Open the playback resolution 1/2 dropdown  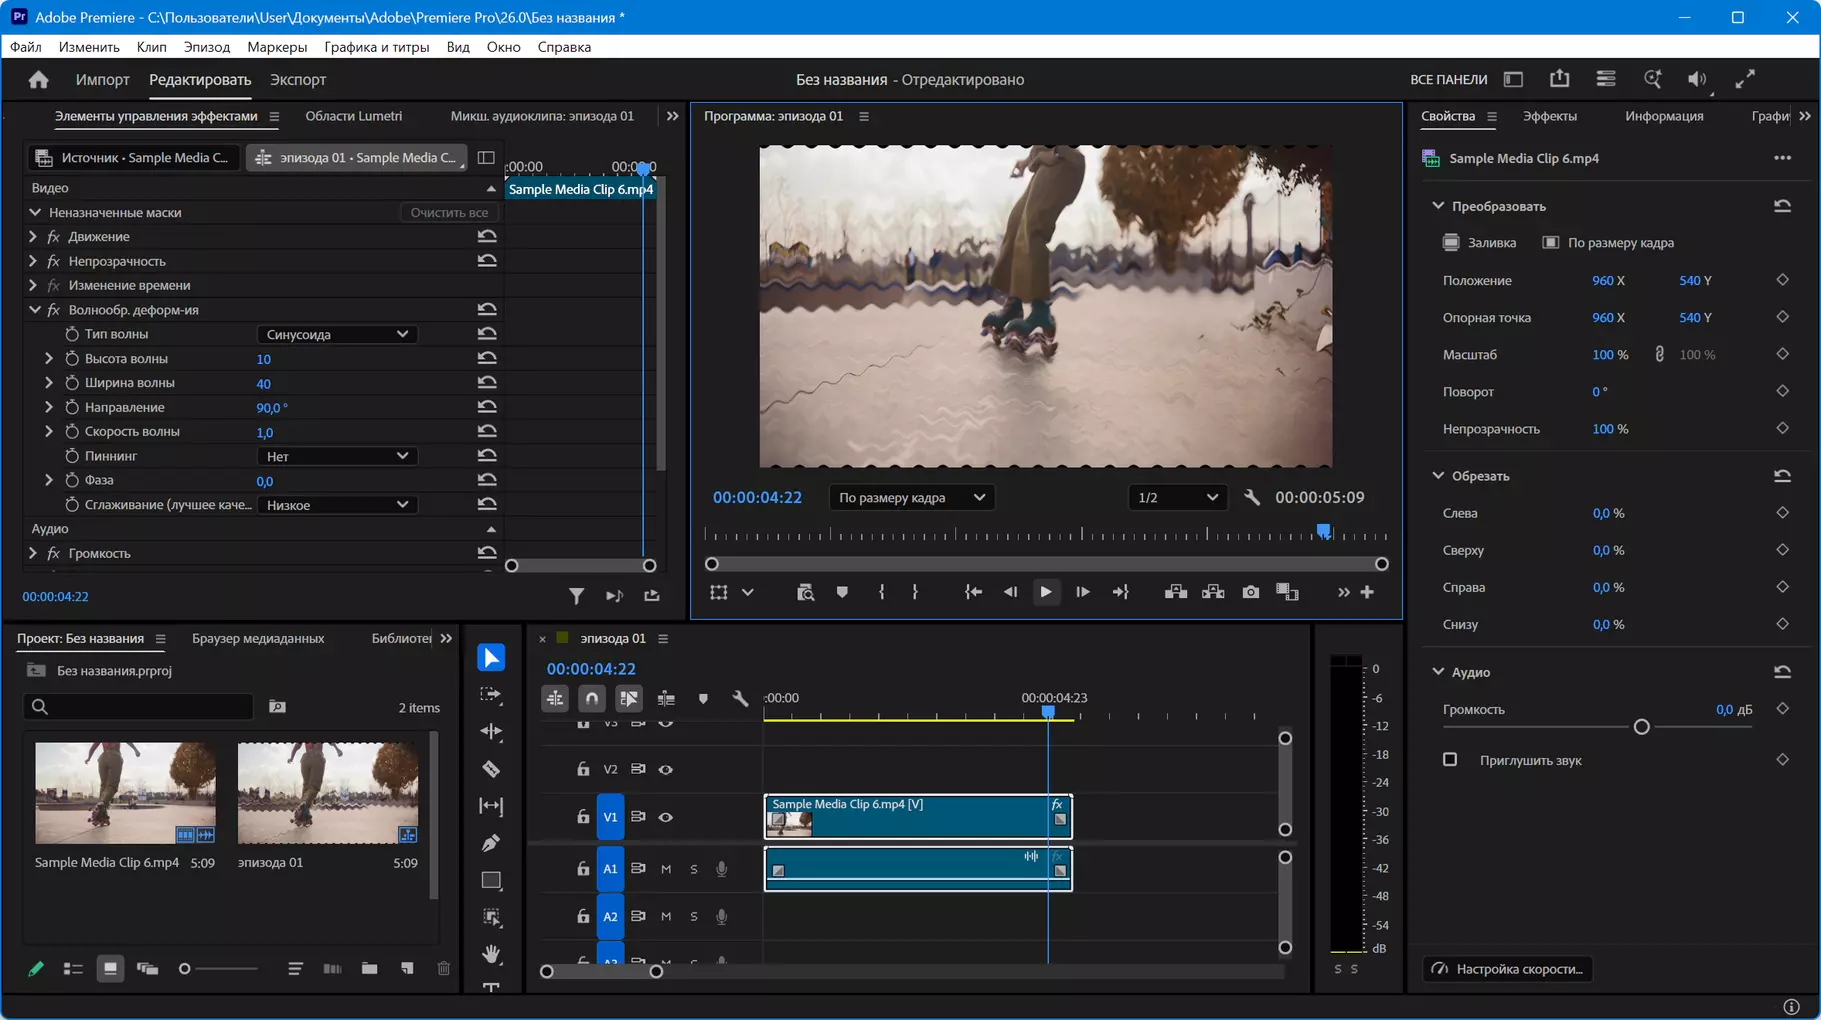[1178, 497]
